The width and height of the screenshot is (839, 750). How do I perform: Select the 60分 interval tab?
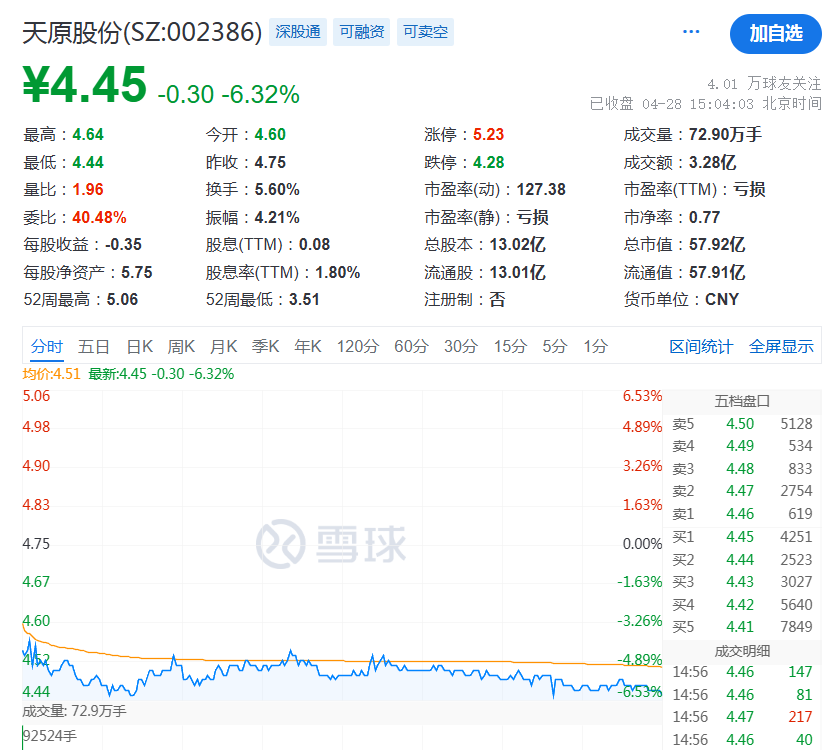pyautogui.click(x=411, y=347)
